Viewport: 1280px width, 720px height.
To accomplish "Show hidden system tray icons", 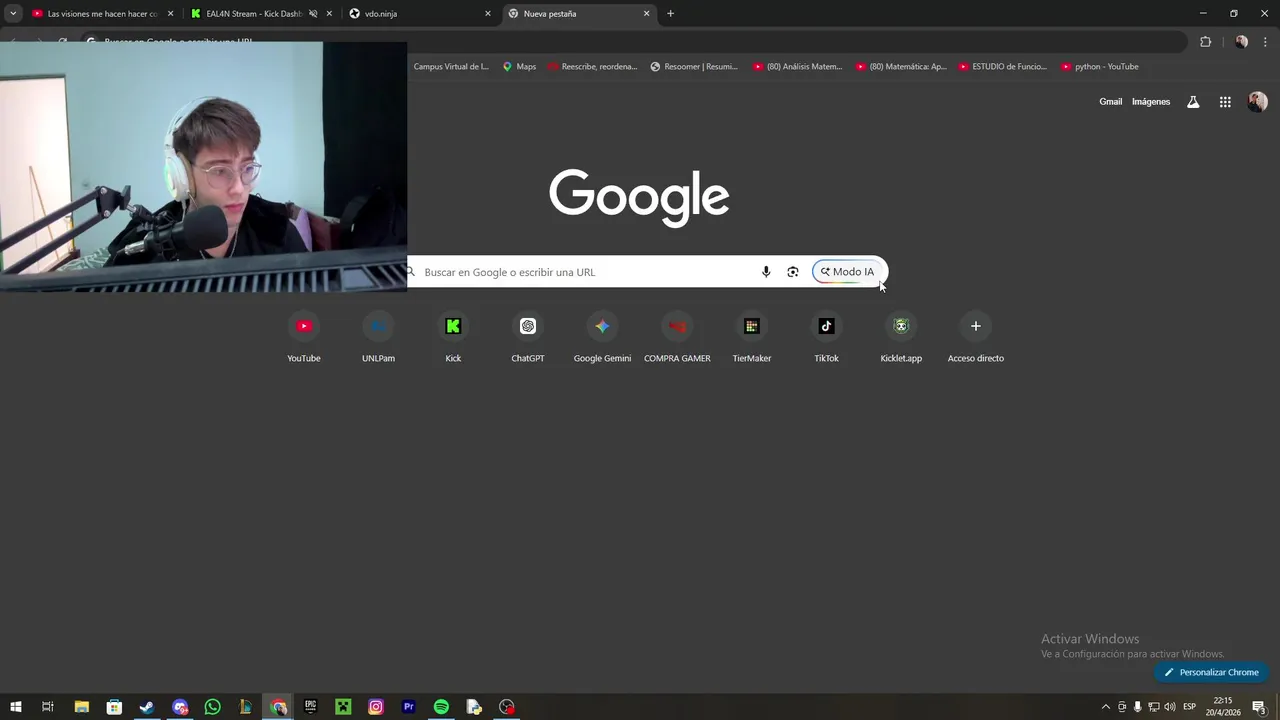I will (1105, 707).
